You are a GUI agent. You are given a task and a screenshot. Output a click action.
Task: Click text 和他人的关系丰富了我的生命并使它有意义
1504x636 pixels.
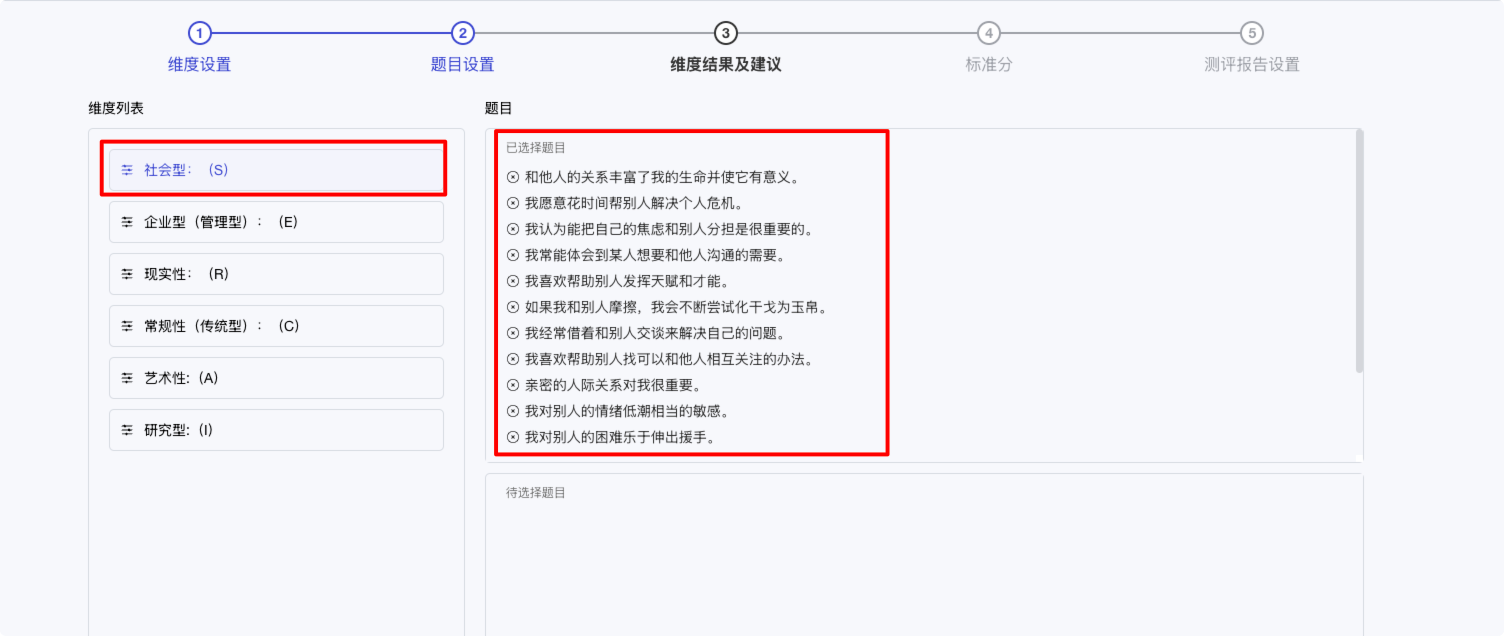pyautogui.click(x=662, y=177)
